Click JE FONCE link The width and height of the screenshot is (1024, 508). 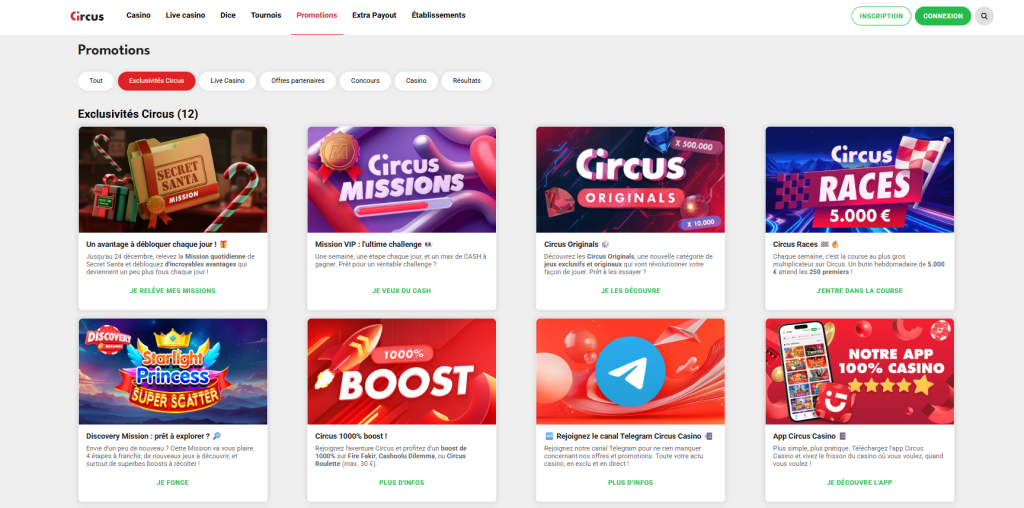tap(173, 483)
